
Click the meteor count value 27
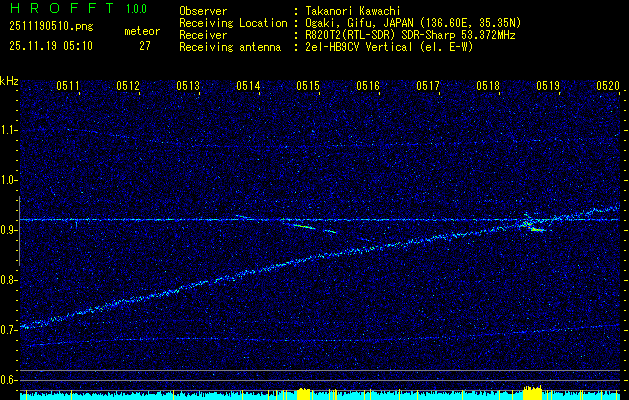tap(145, 46)
